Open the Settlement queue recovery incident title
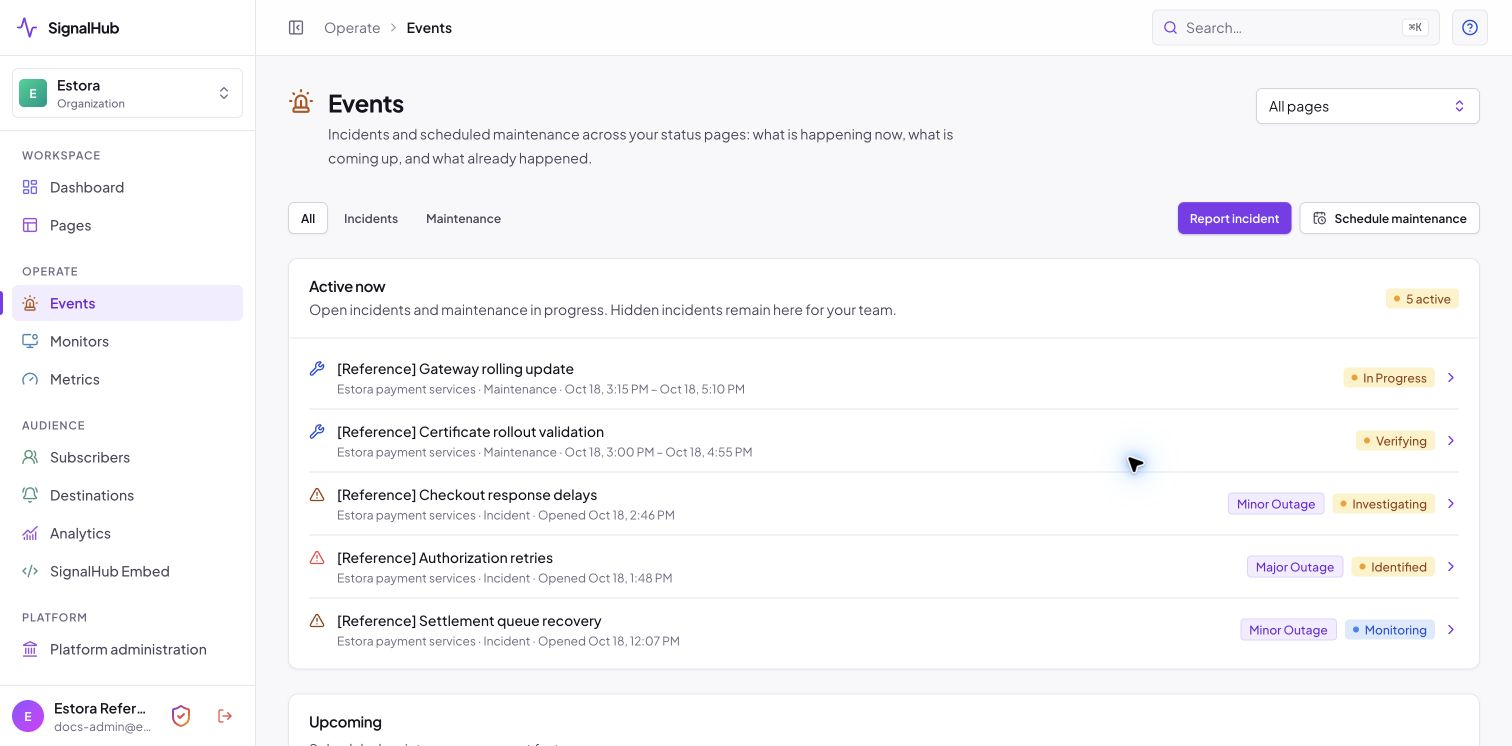Screen dimensions: 1512x746 (x=469, y=621)
